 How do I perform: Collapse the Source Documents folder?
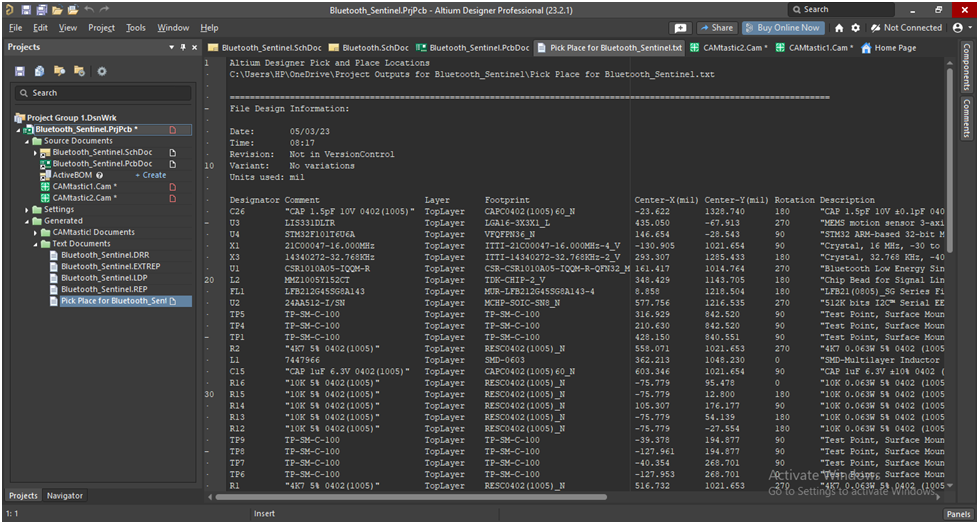click(25, 141)
